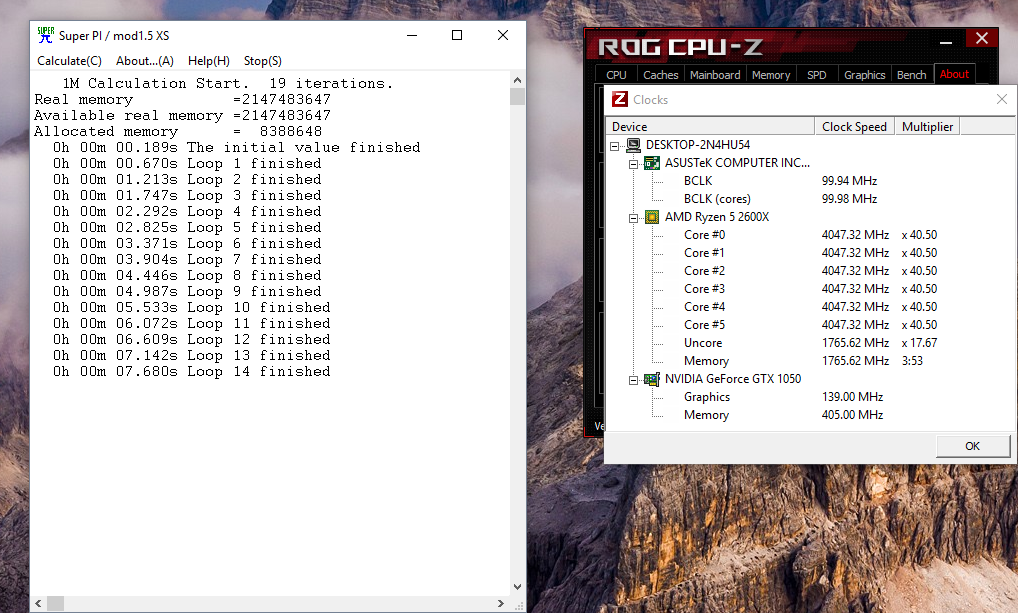Click the horizontal scrollbar thumb in Super PI

[x=56, y=603]
